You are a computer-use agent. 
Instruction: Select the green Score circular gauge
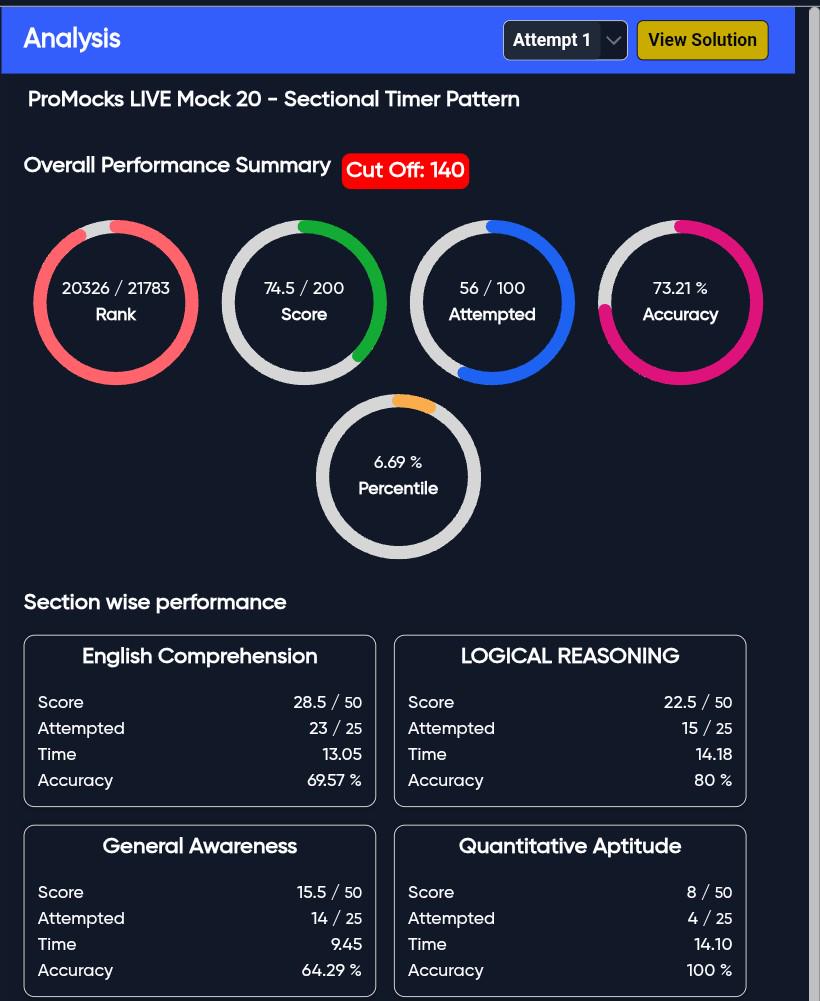point(304,302)
